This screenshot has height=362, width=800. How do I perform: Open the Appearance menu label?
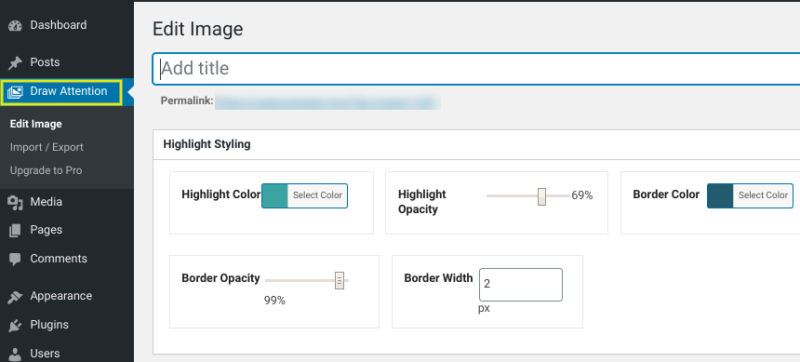coord(61,296)
